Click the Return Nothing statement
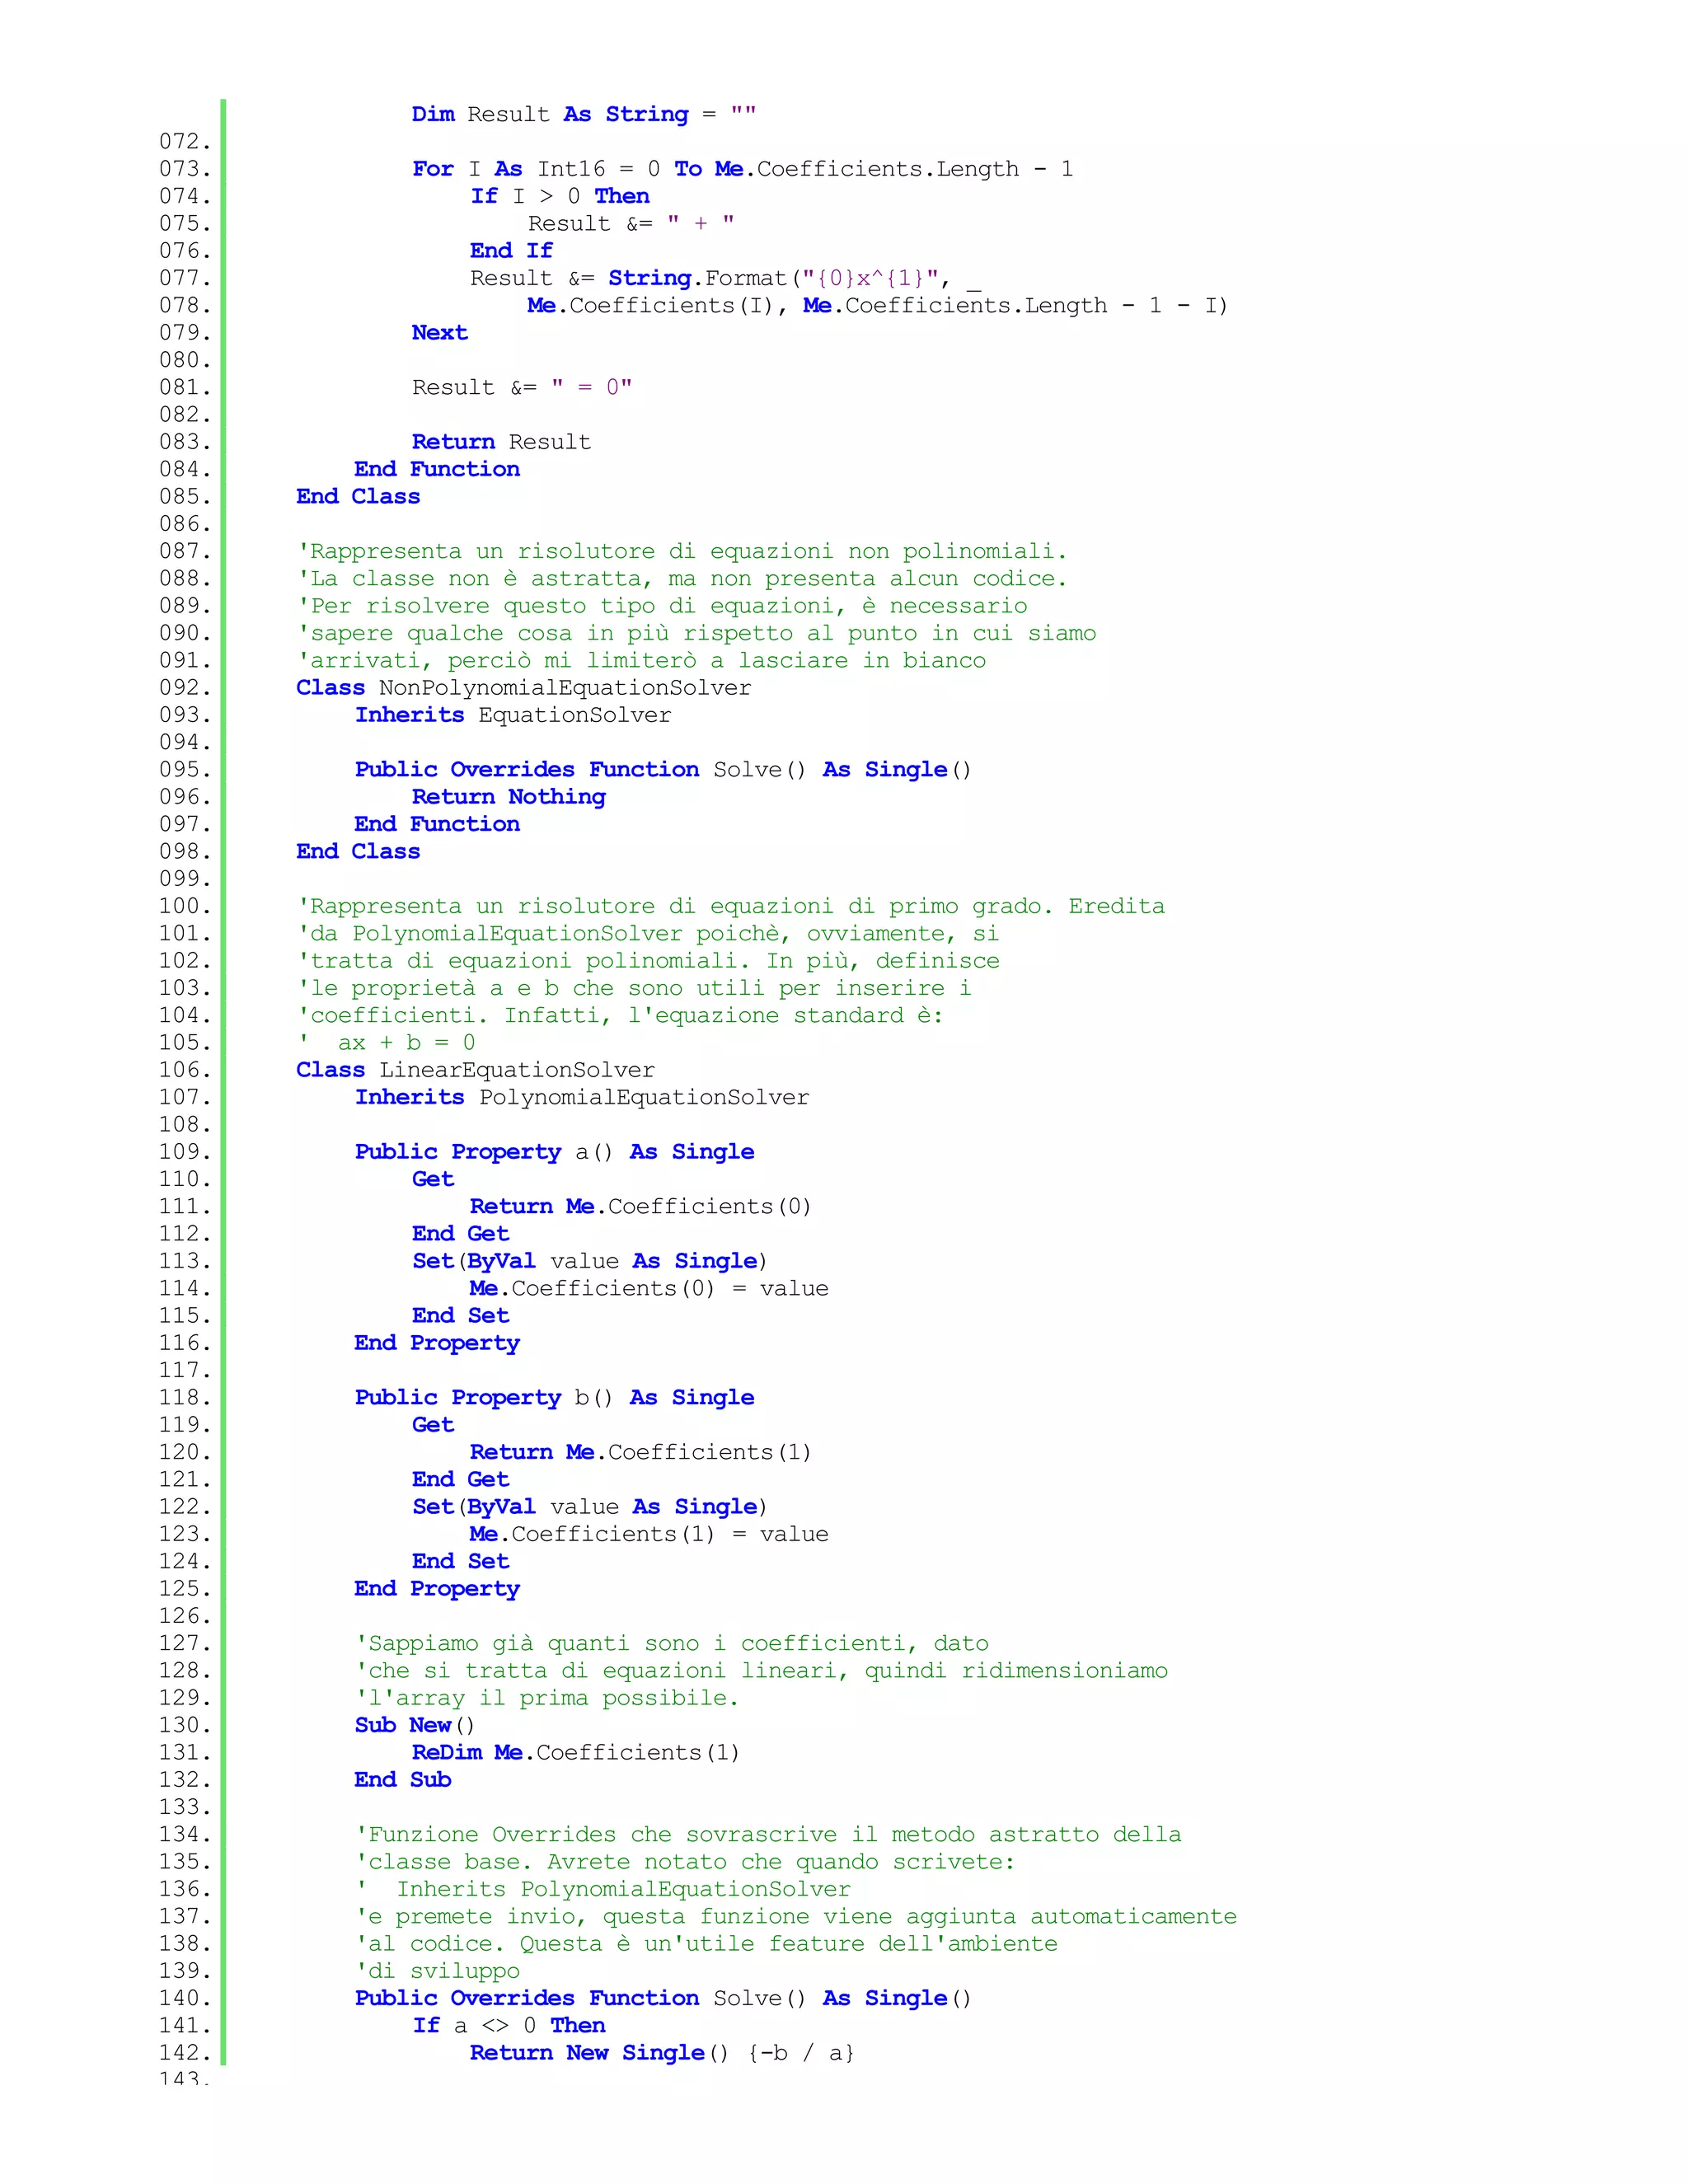The width and height of the screenshot is (1688, 2184). pyautogui.click(x=508, y=797)
